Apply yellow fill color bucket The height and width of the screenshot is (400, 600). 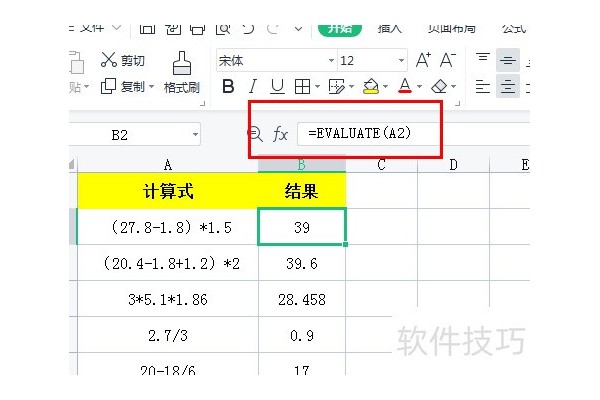coord(371,87)
